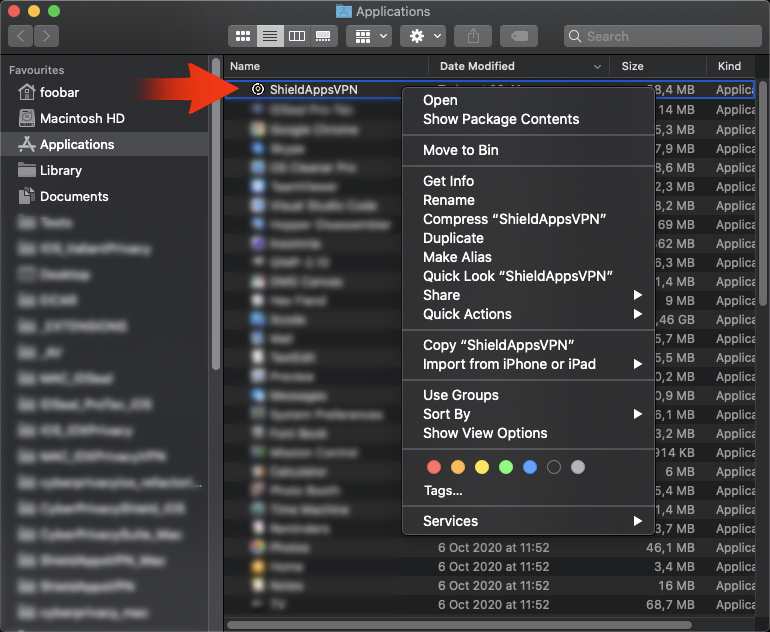Click the Edit Tags toolbar button
The image size is (770, 632).
click(x=519, y=36)
